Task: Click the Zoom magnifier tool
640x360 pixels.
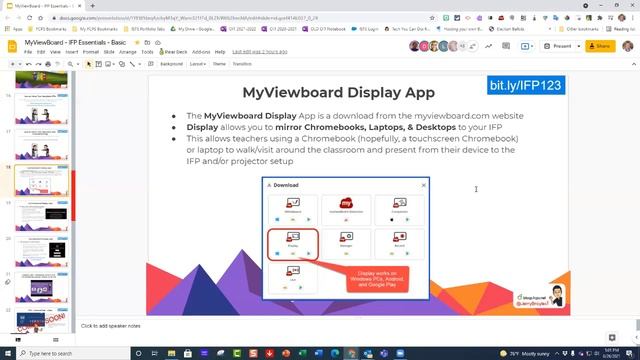Action: pos(70,64)
